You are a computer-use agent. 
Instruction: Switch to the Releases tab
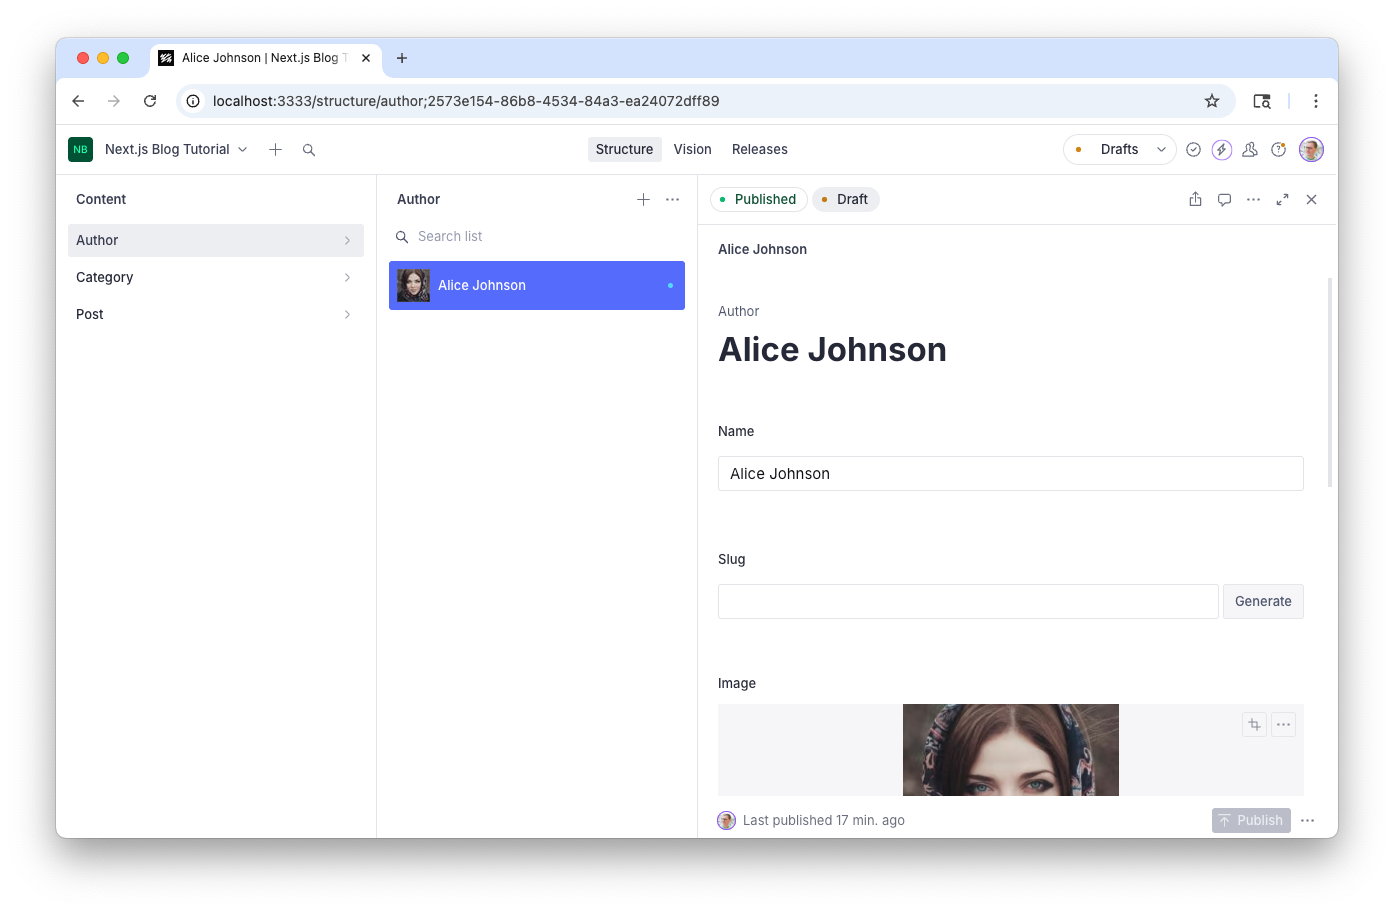click(x=759, y=149)
